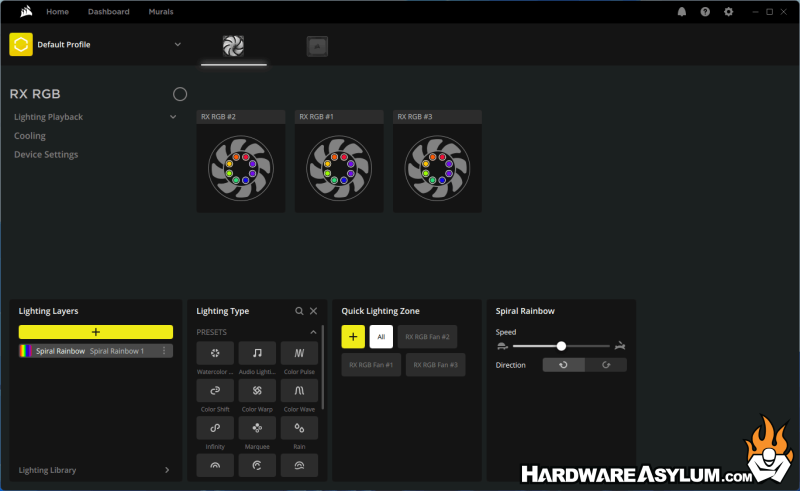
Task: Click the Spiral Rainbow layer color icon
Action: click(25, 351)
